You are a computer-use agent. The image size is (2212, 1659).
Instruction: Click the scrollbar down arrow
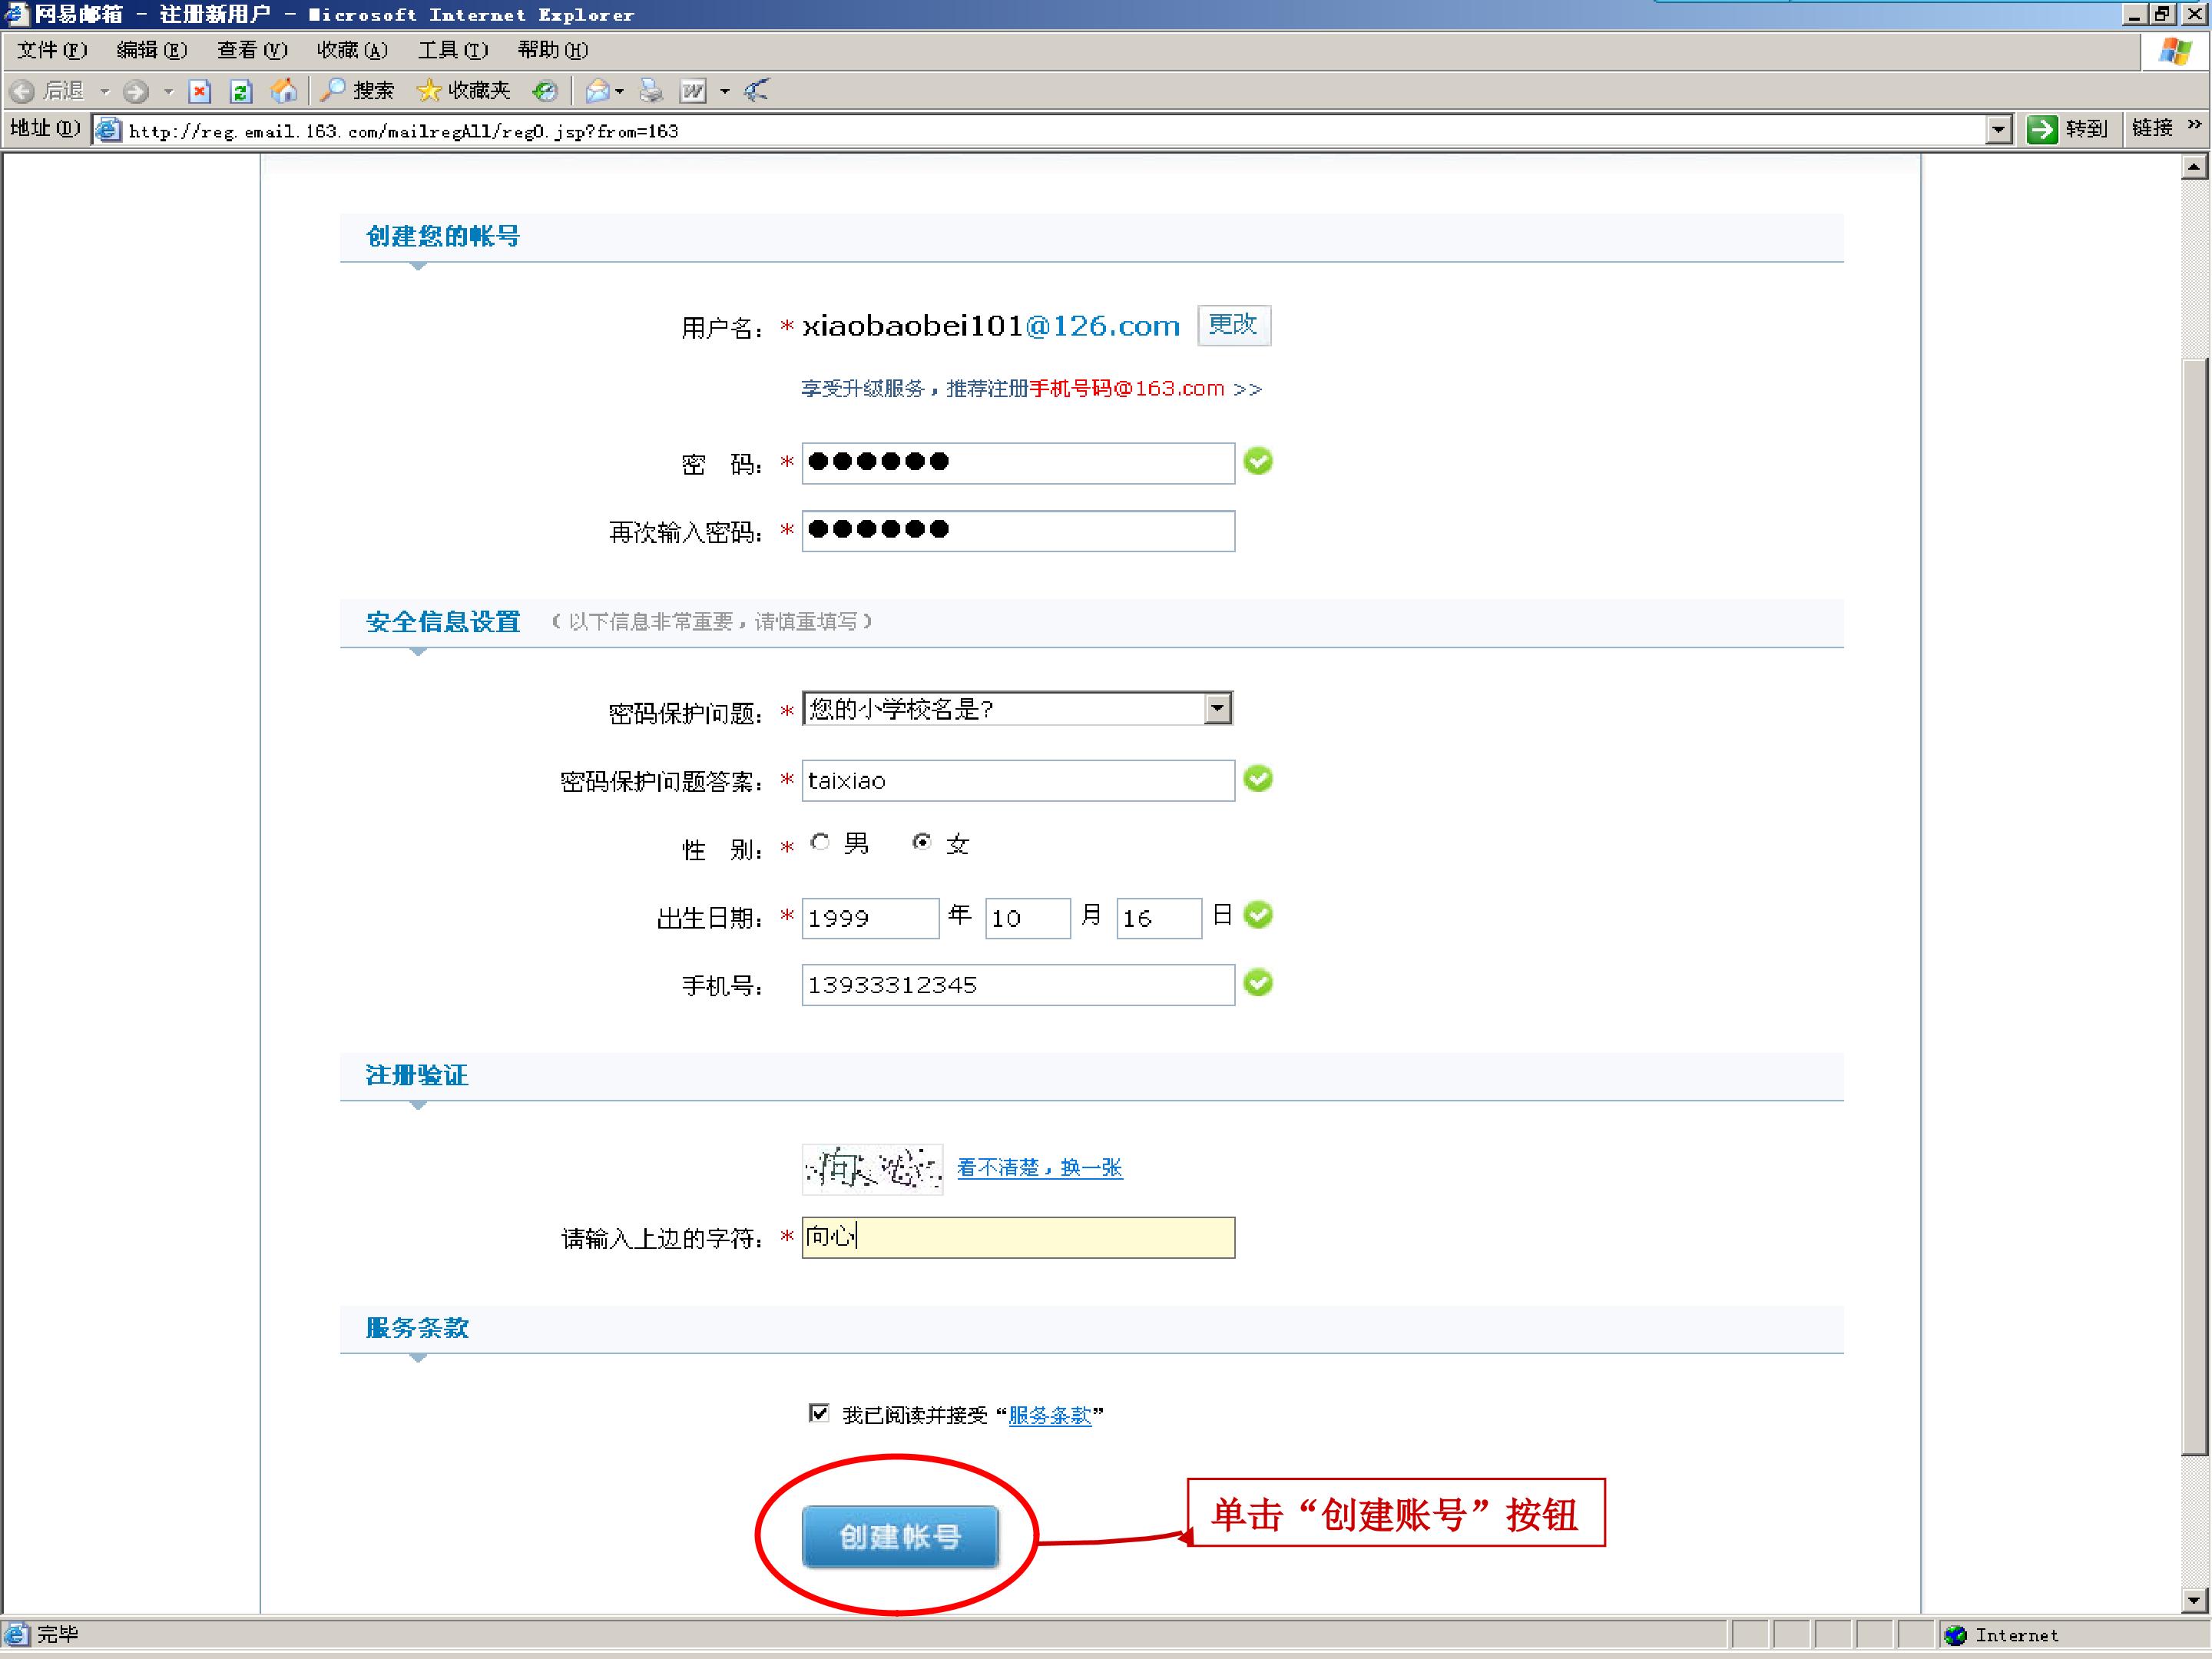pos(2194,1600)
